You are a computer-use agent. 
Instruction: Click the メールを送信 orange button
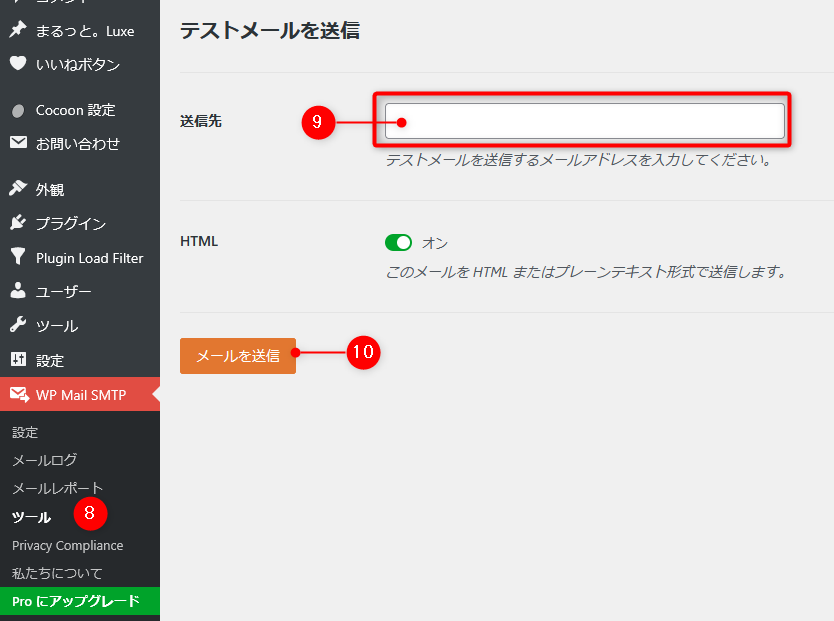point(238,356)
